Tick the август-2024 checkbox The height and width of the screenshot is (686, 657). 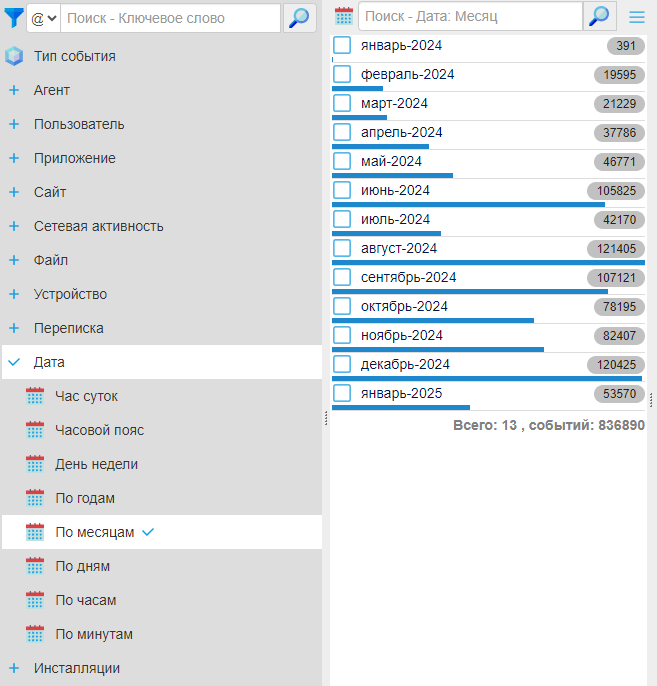tap(342, 248)
